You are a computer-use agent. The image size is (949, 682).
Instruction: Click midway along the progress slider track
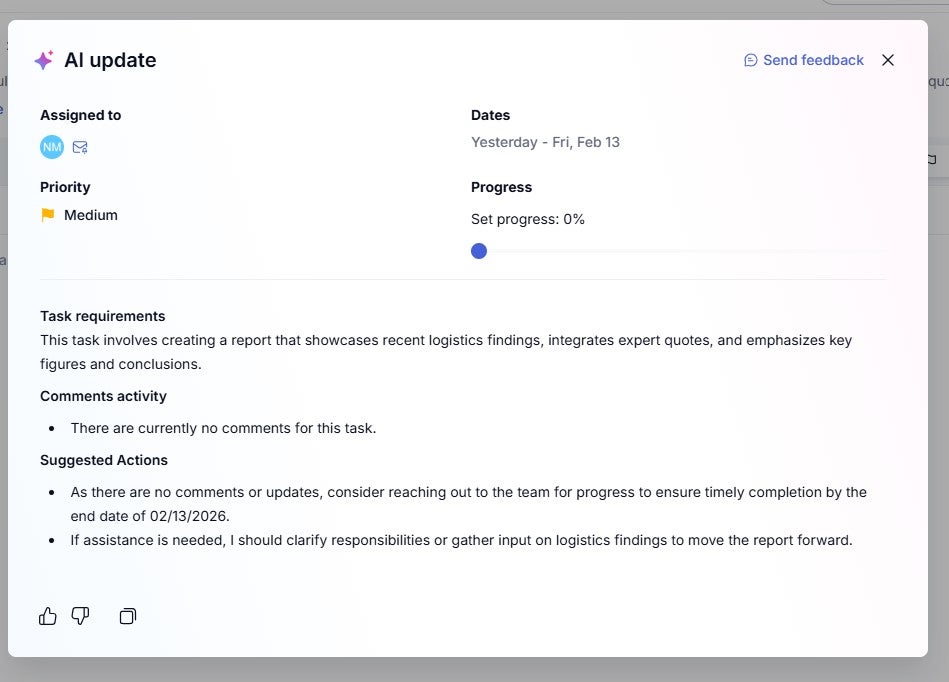[x=680, y=250]
